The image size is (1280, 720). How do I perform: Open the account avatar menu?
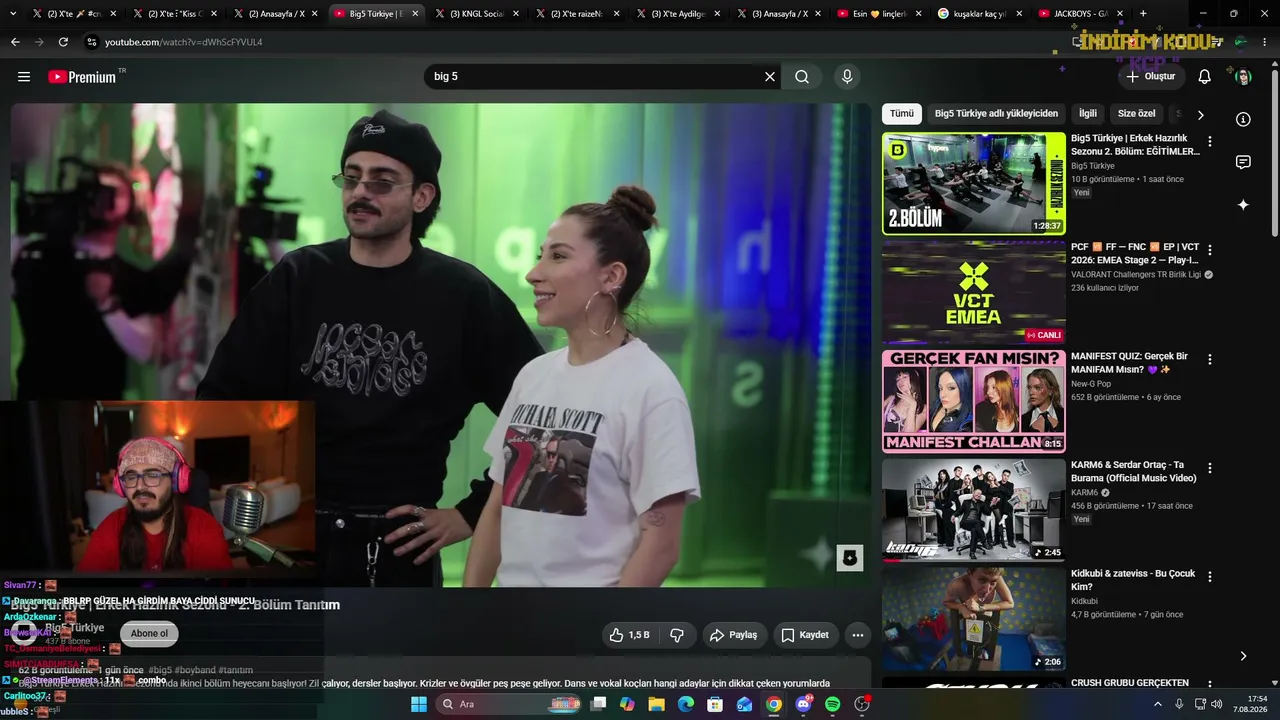pyautogui.click(x=1243, y=77)
